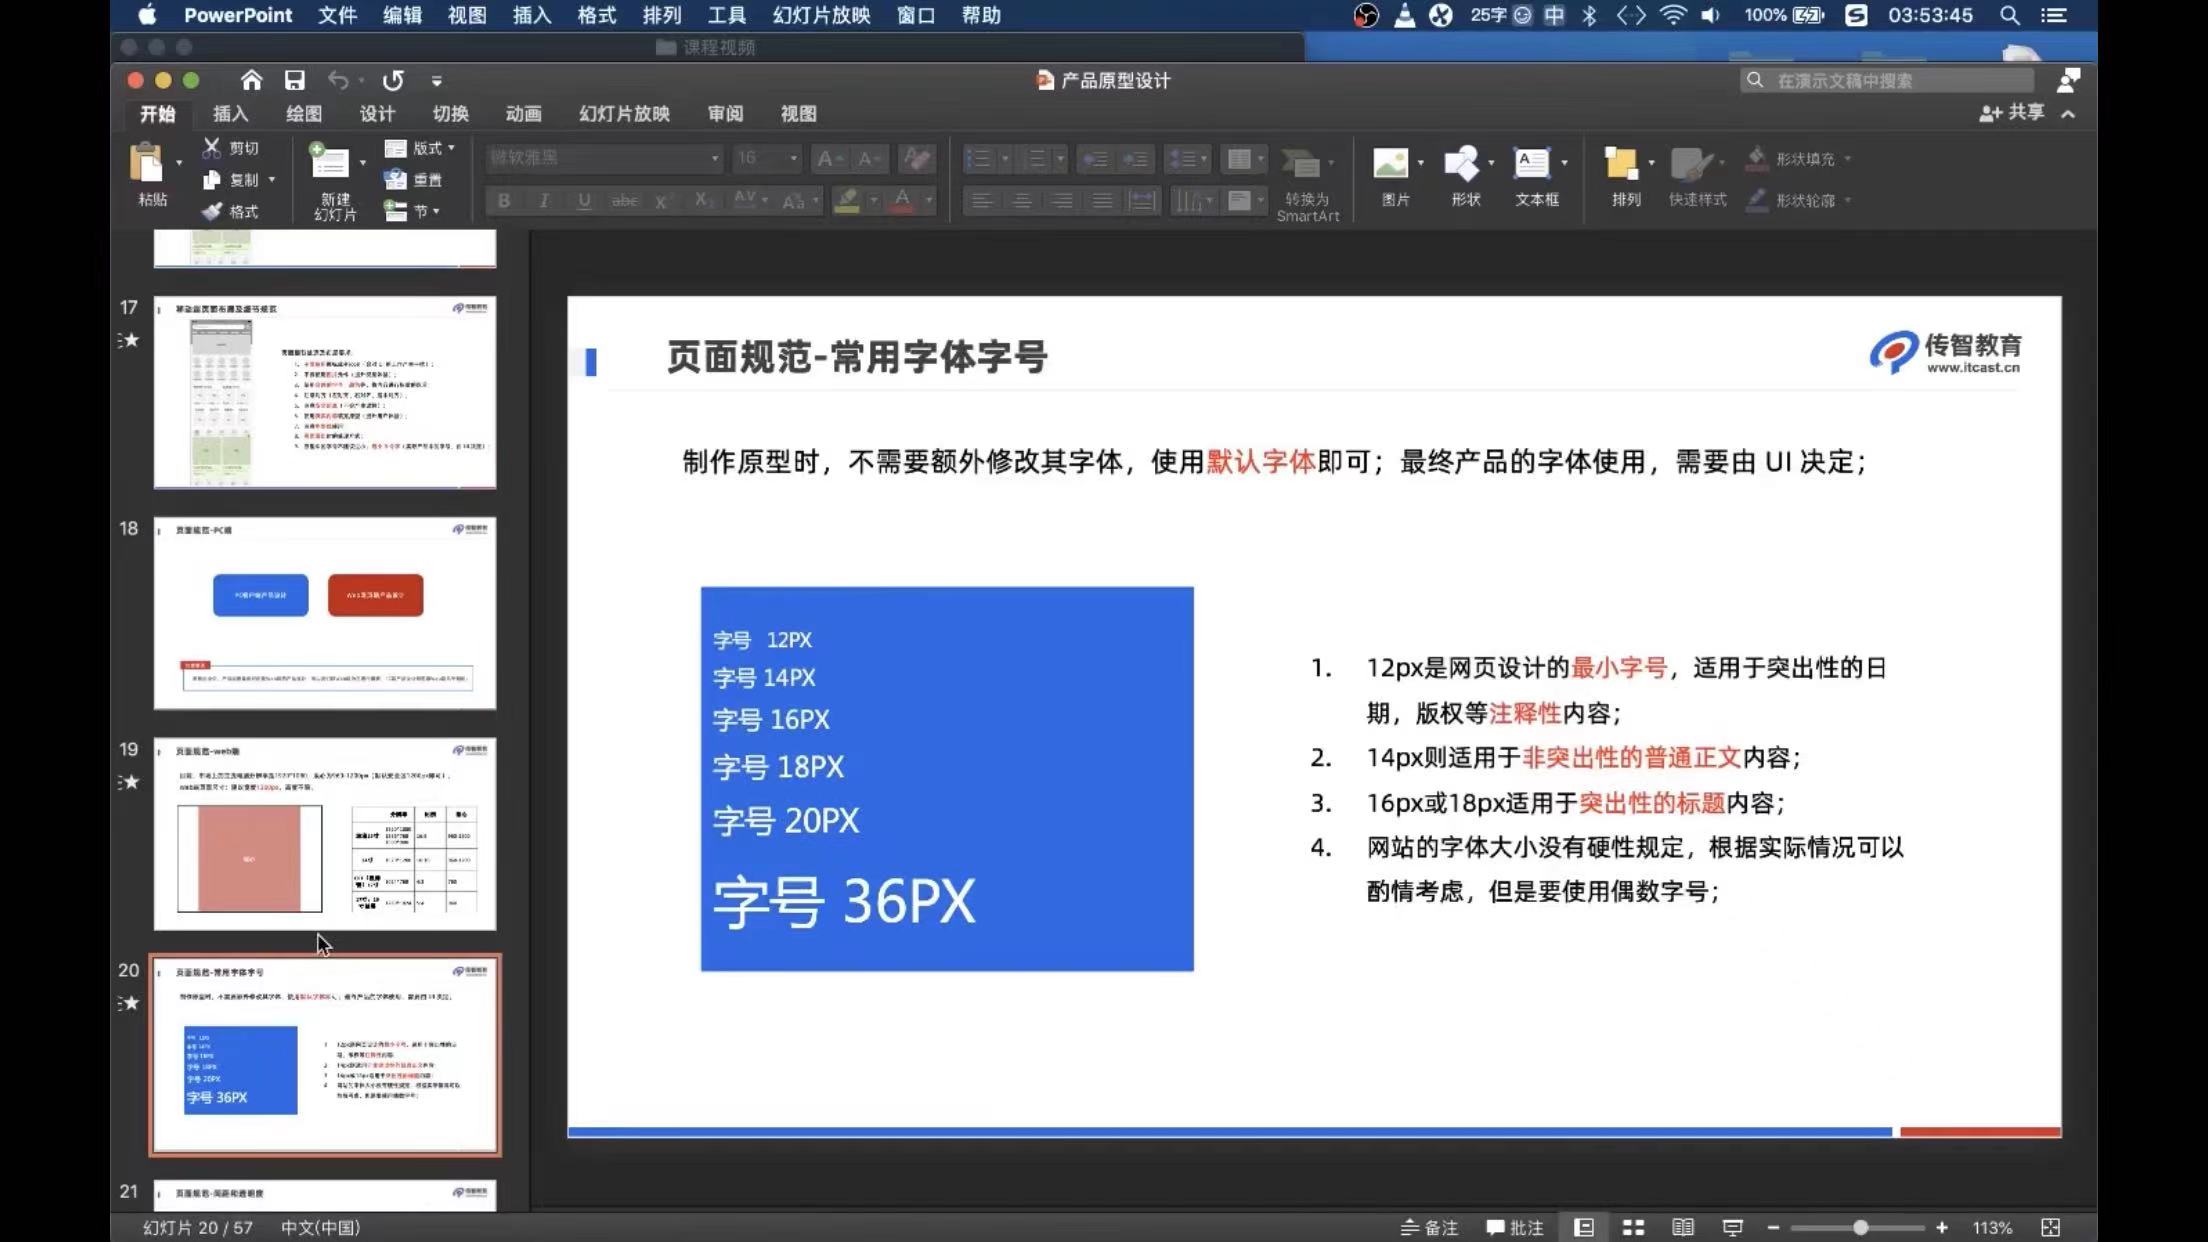Click the Paste (粘贴) clipboard icon
Image resolution: width=2208 pixels, height=1242 pixels.
(147, 163)
